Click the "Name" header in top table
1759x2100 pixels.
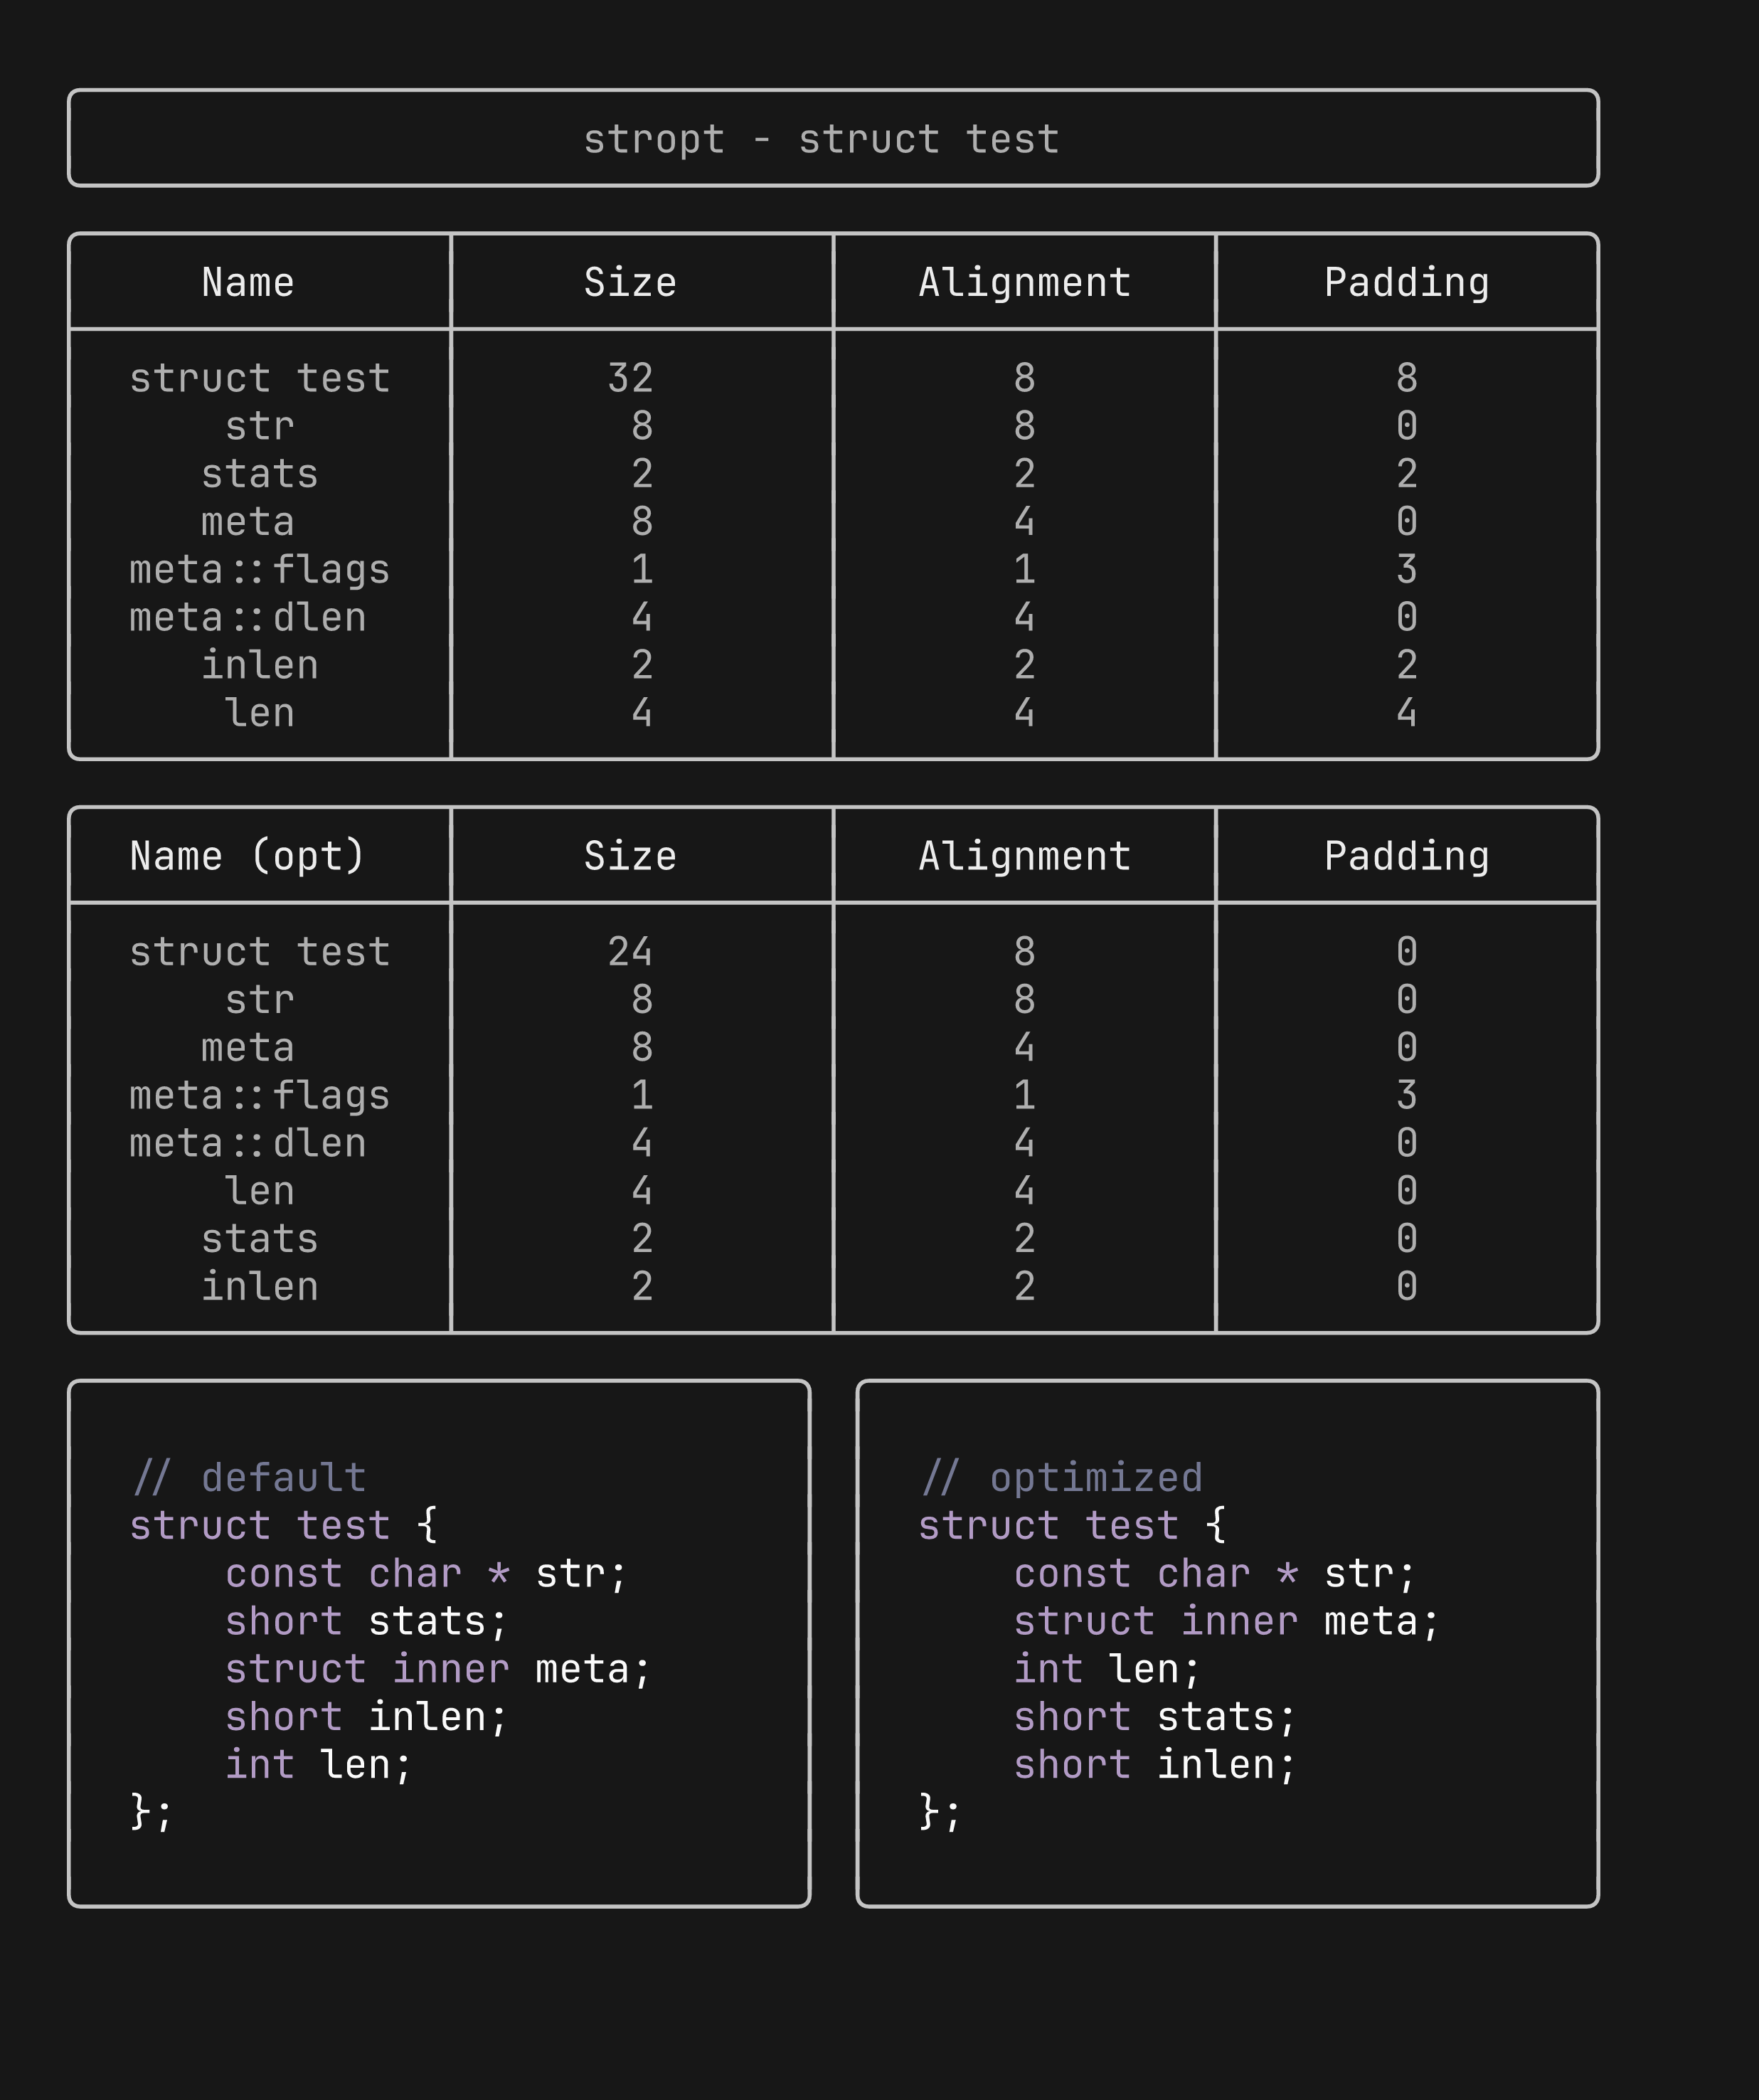pos(248,282)
